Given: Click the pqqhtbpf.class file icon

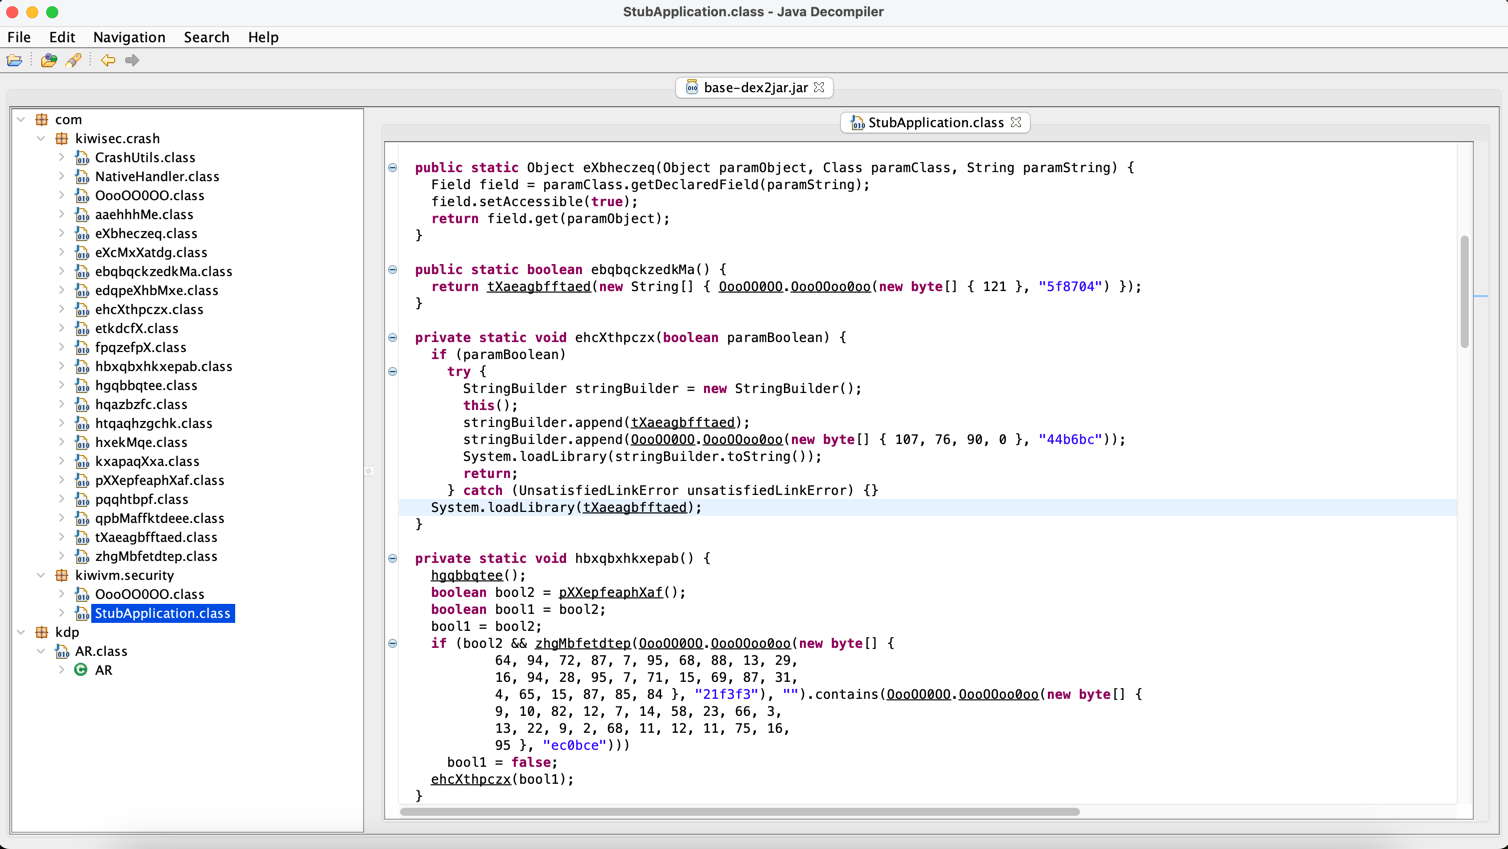Looking at the screenshot, I should [x=82, y=499].
